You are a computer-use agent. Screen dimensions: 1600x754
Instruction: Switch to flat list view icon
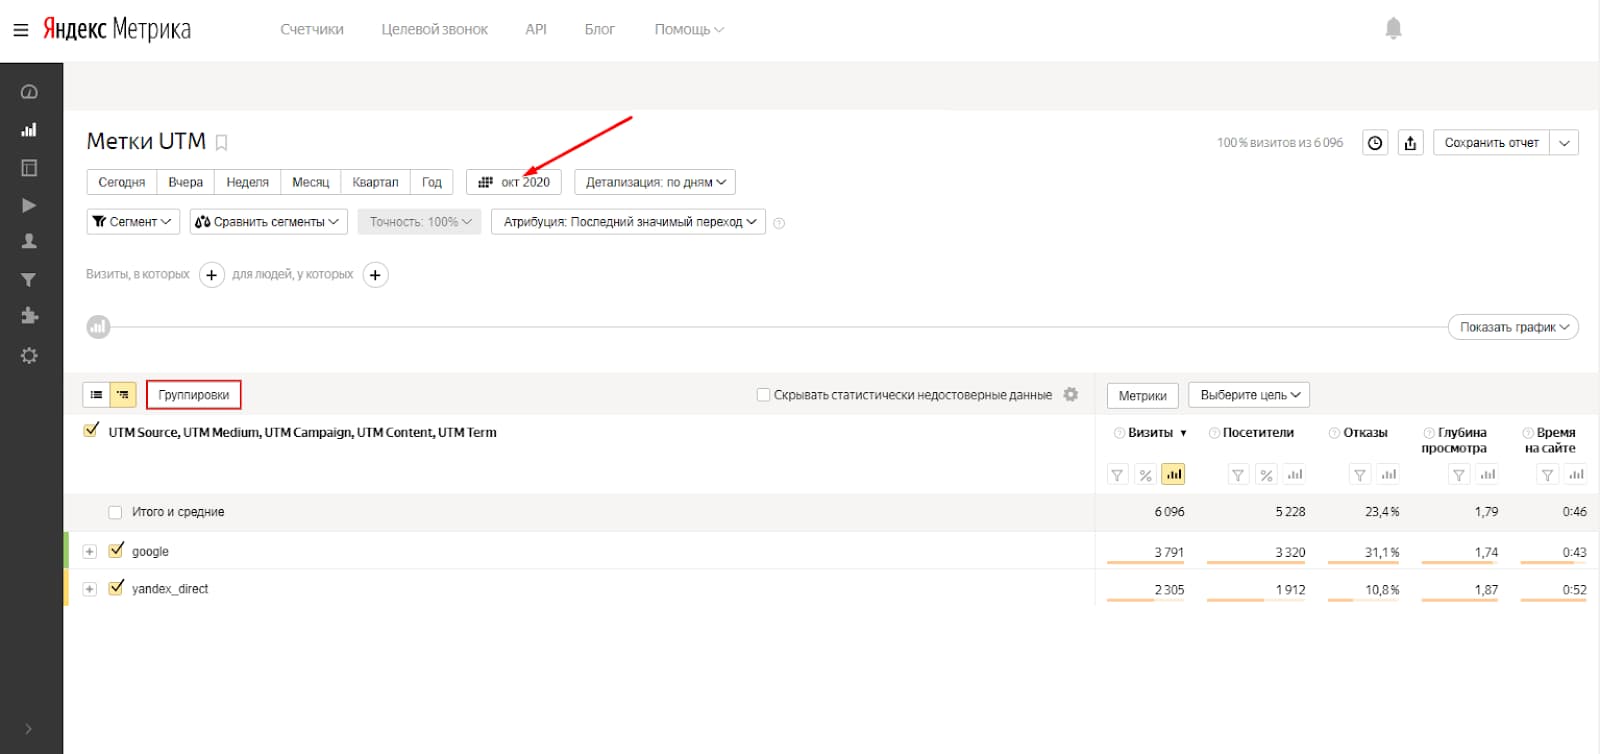[x=96, y=395]
